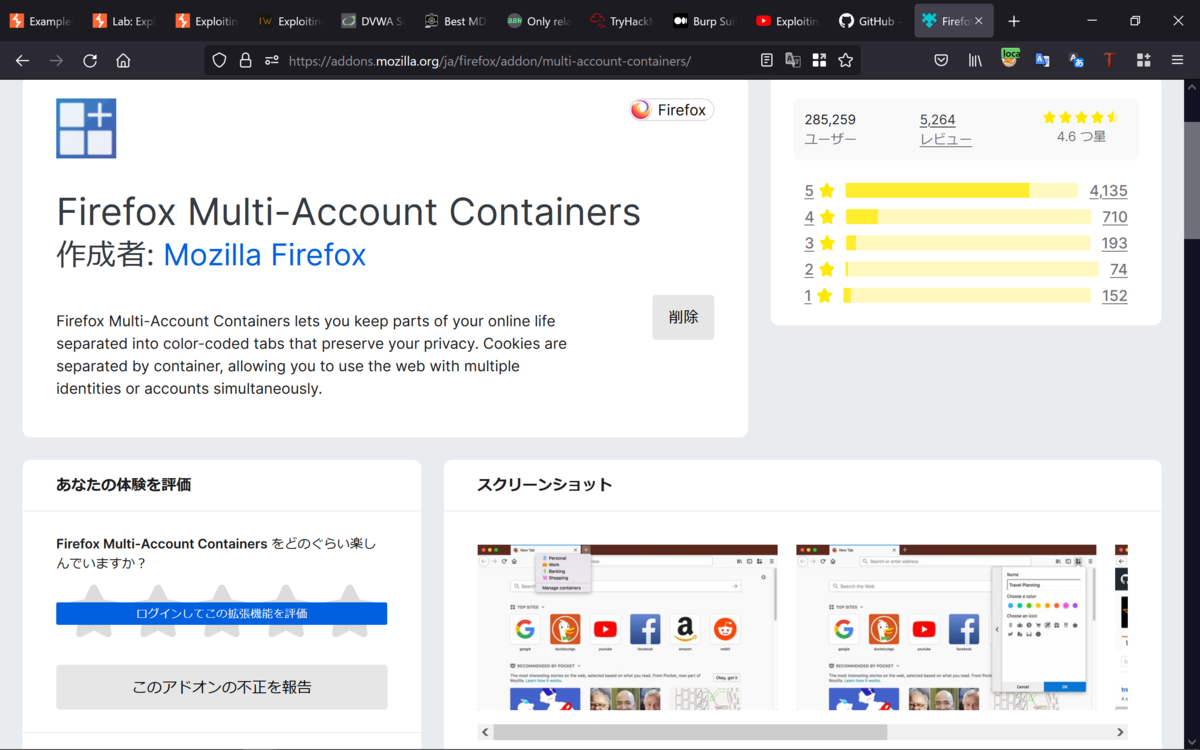This screenshot has width=1200, height=750.
Task: Close the active Firefox add-ons tab
Action: pyautogui.click(x=979, y=21)
